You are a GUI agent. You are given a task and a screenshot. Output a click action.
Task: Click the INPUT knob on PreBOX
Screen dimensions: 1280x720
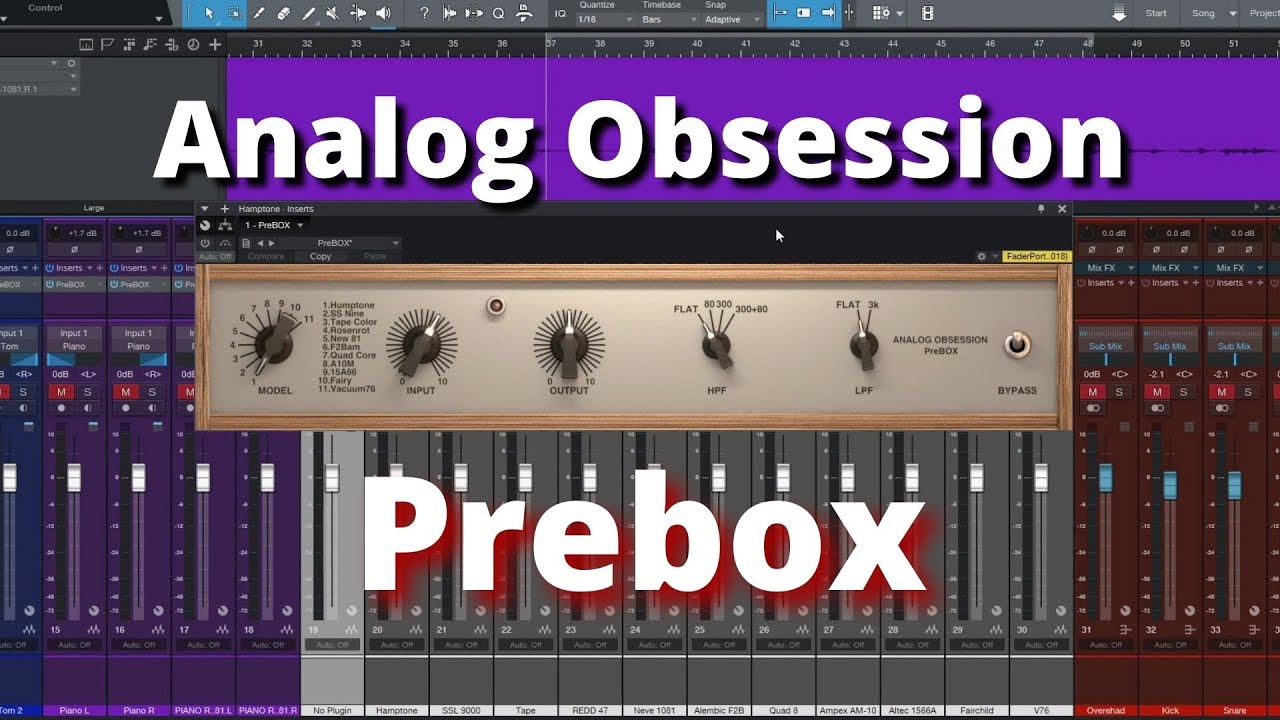(421, 344)
